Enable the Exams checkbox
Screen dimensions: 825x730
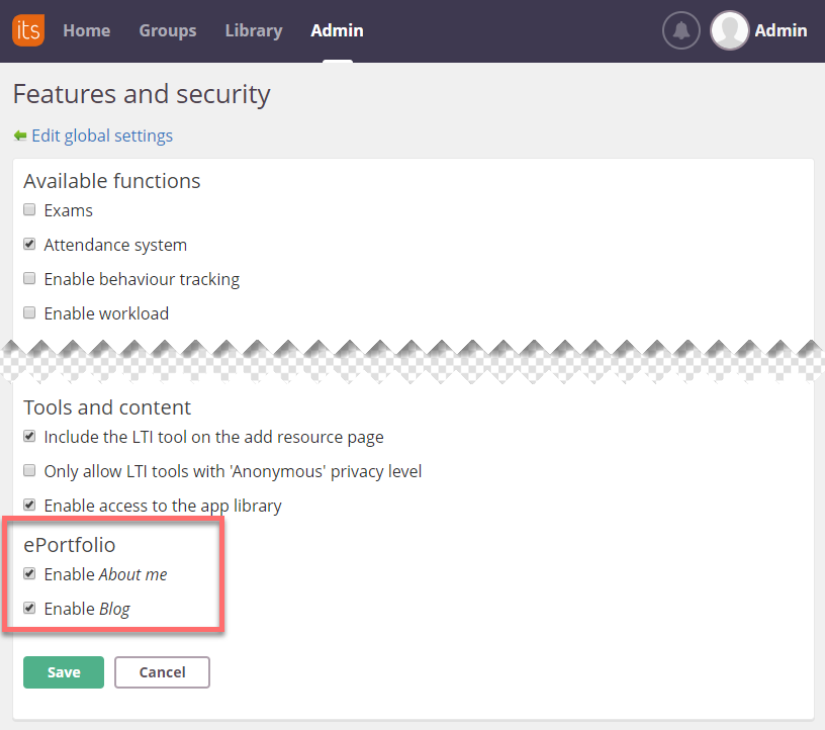coord(30,210)
